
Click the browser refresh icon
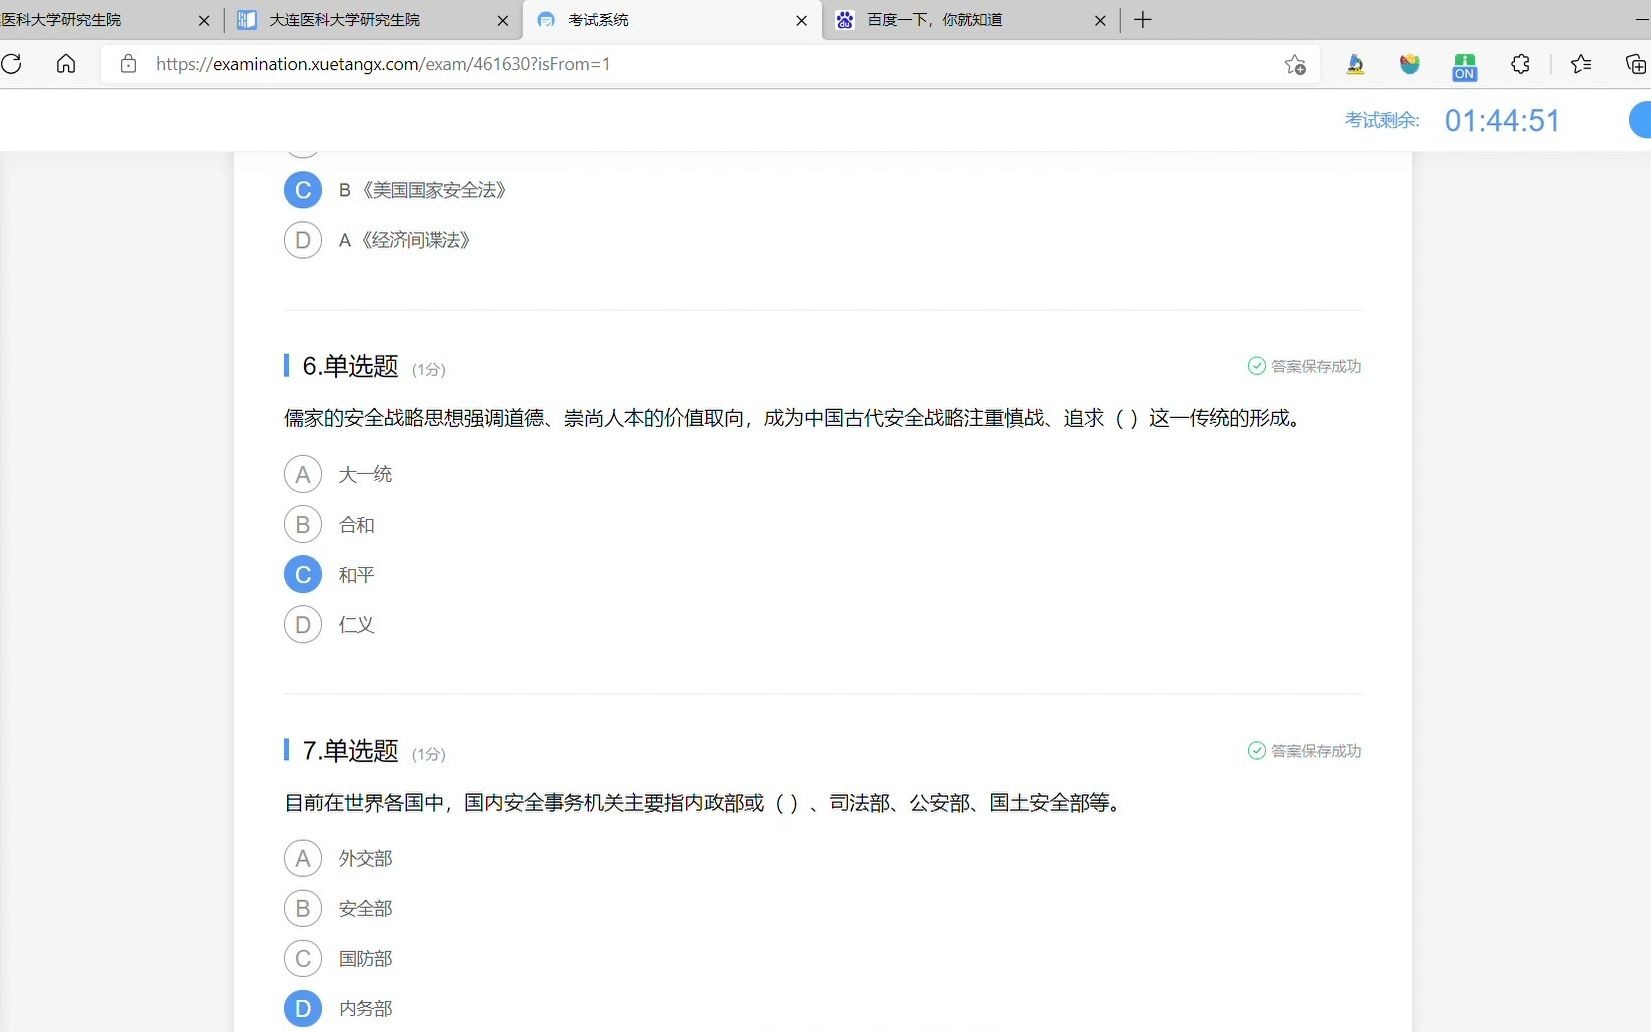(x=12, y=64)
